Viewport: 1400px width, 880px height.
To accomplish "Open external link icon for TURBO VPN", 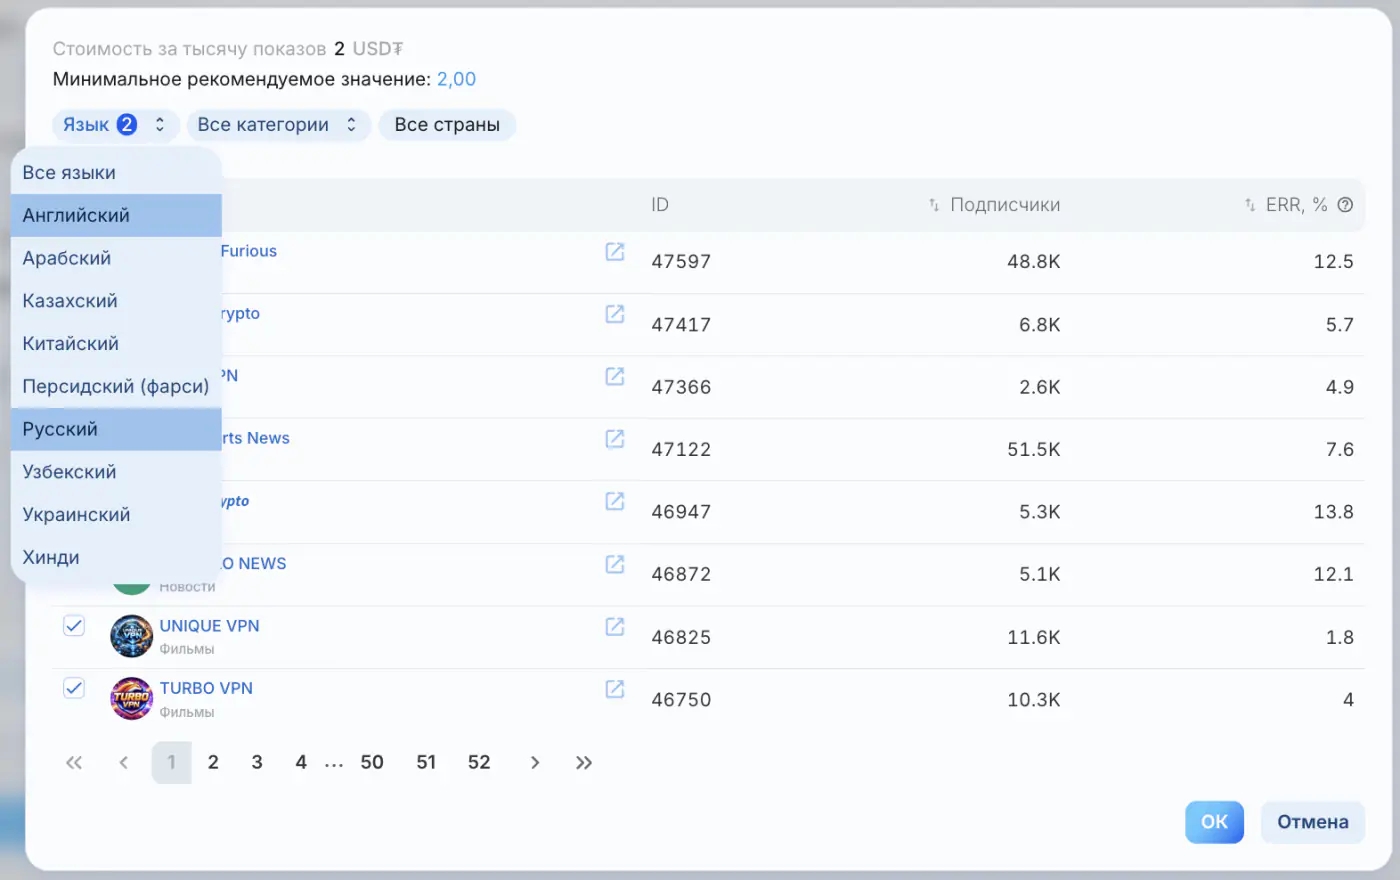I will [615, 689].
